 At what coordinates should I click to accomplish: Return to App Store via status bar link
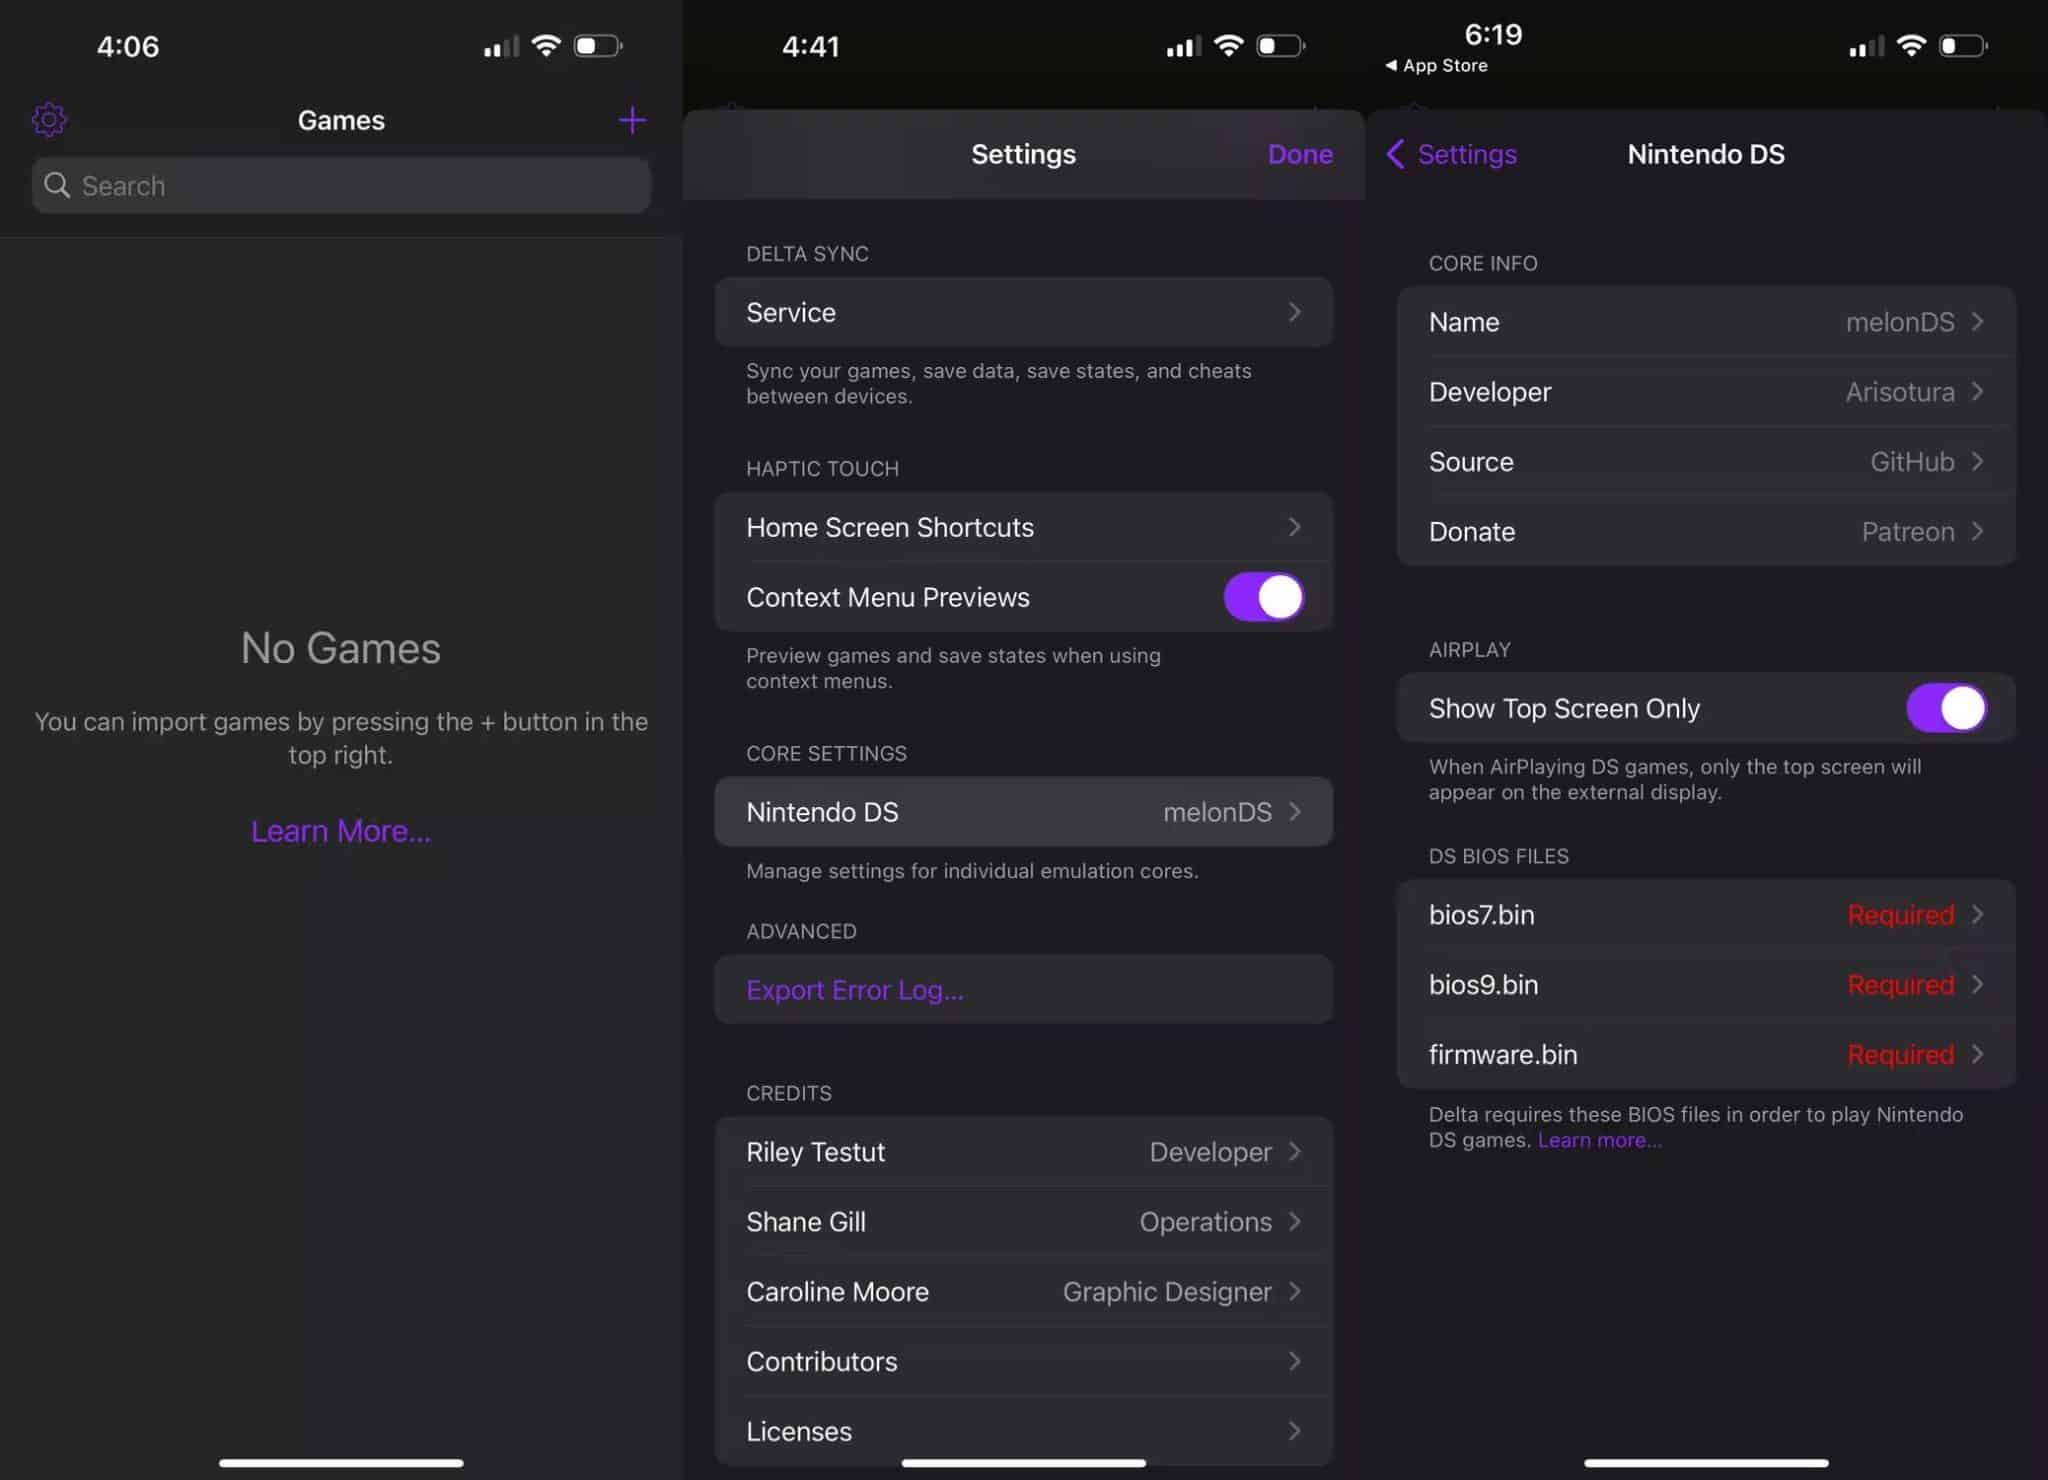pyautogui.click(x=1436, y=65)
